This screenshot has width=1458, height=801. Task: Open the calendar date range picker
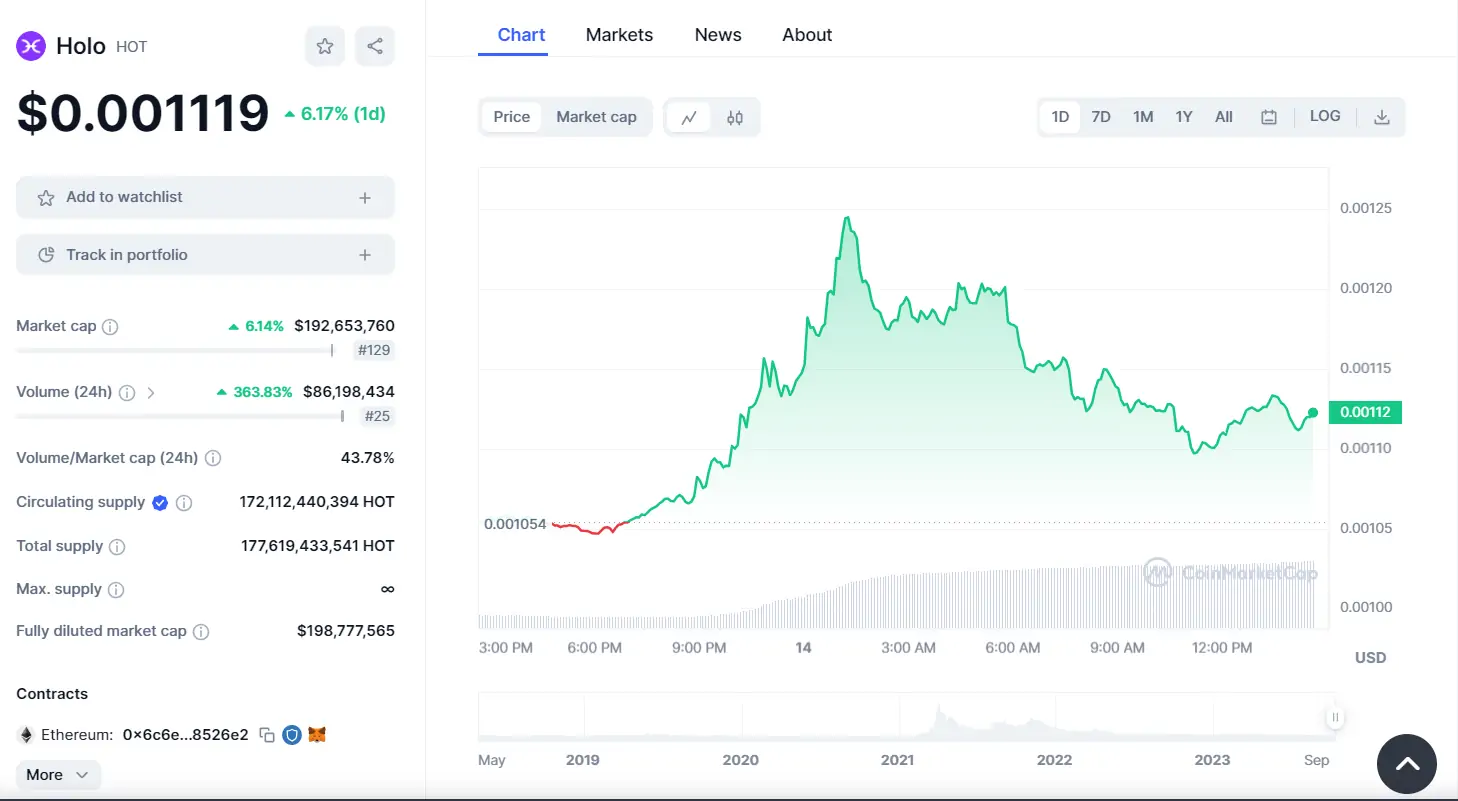[x=1269, y=117]
